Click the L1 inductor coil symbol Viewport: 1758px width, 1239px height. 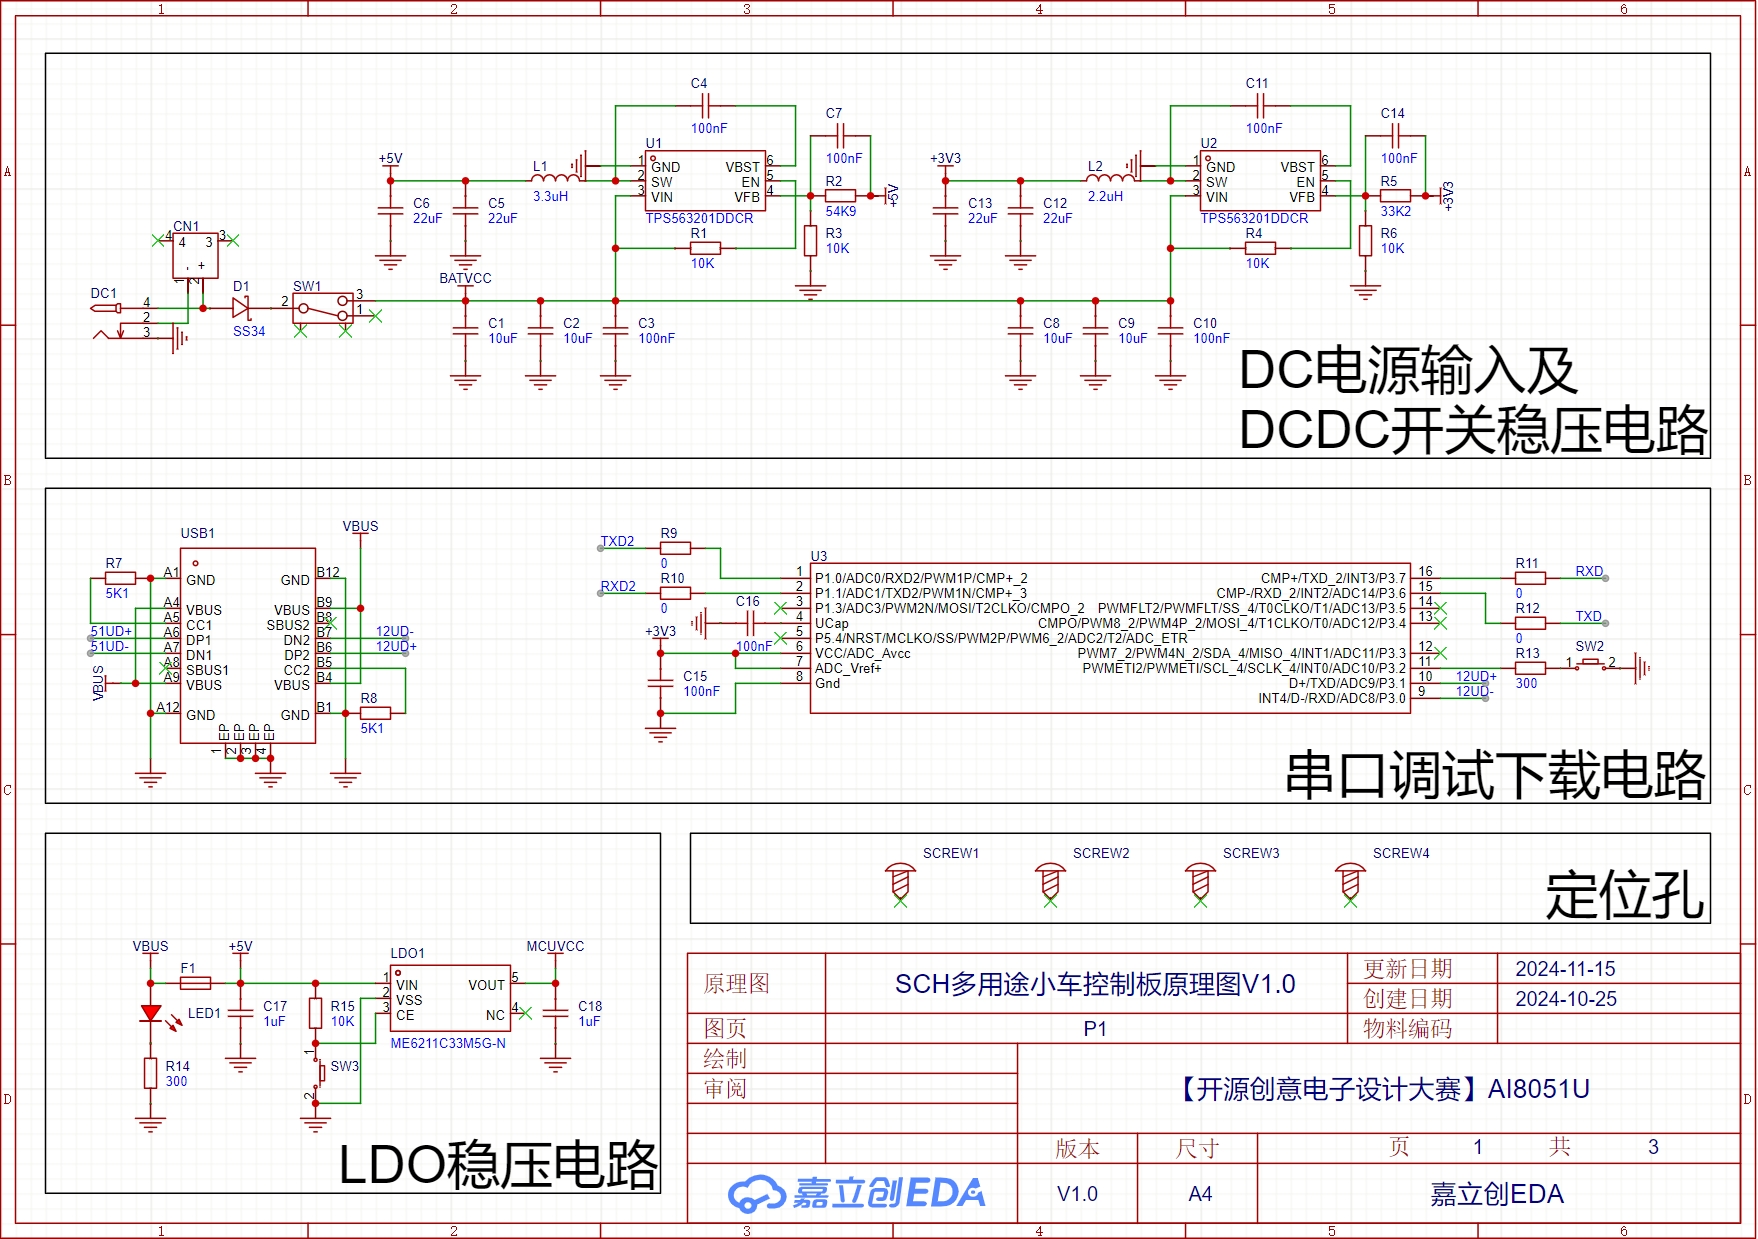tap(555, 179)
